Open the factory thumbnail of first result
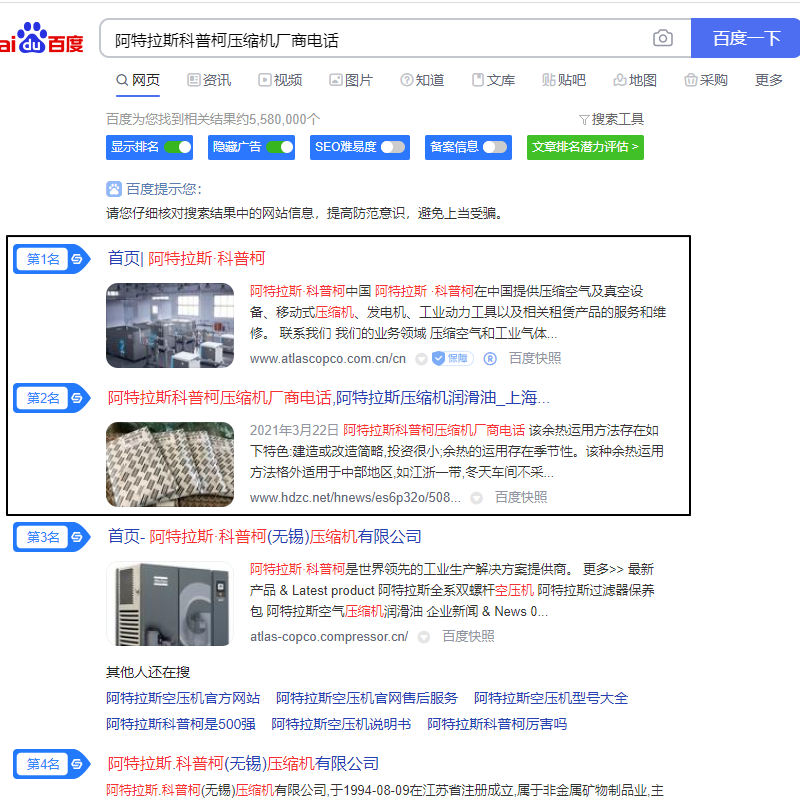Viewport: 800px width, 800px height. click(x=170, y=326)
